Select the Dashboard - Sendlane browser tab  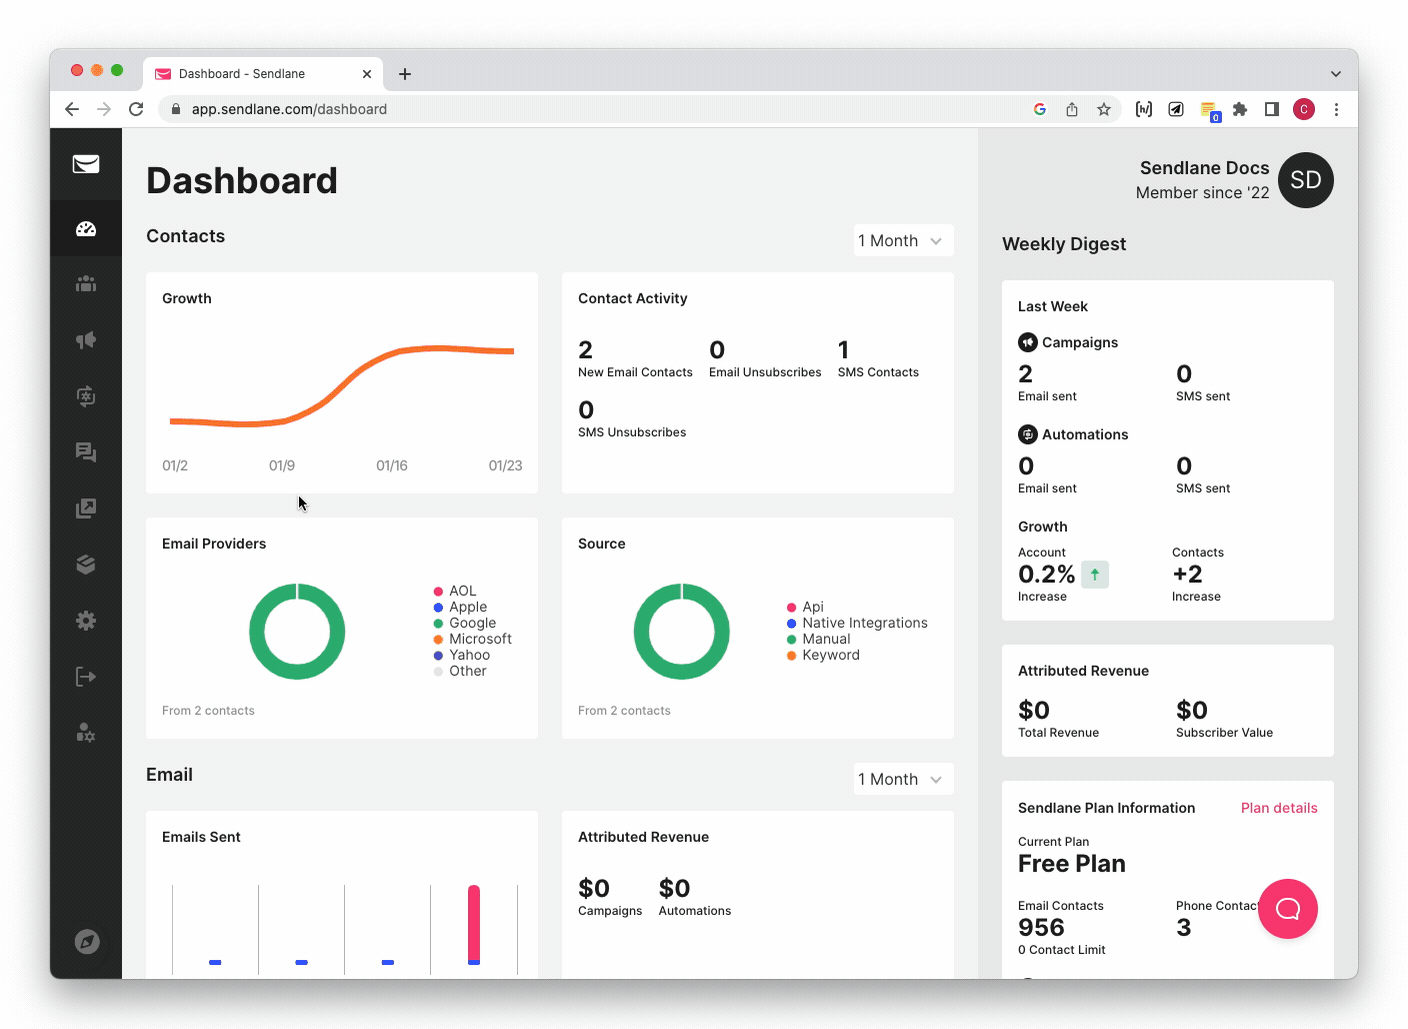pos(262,74)
